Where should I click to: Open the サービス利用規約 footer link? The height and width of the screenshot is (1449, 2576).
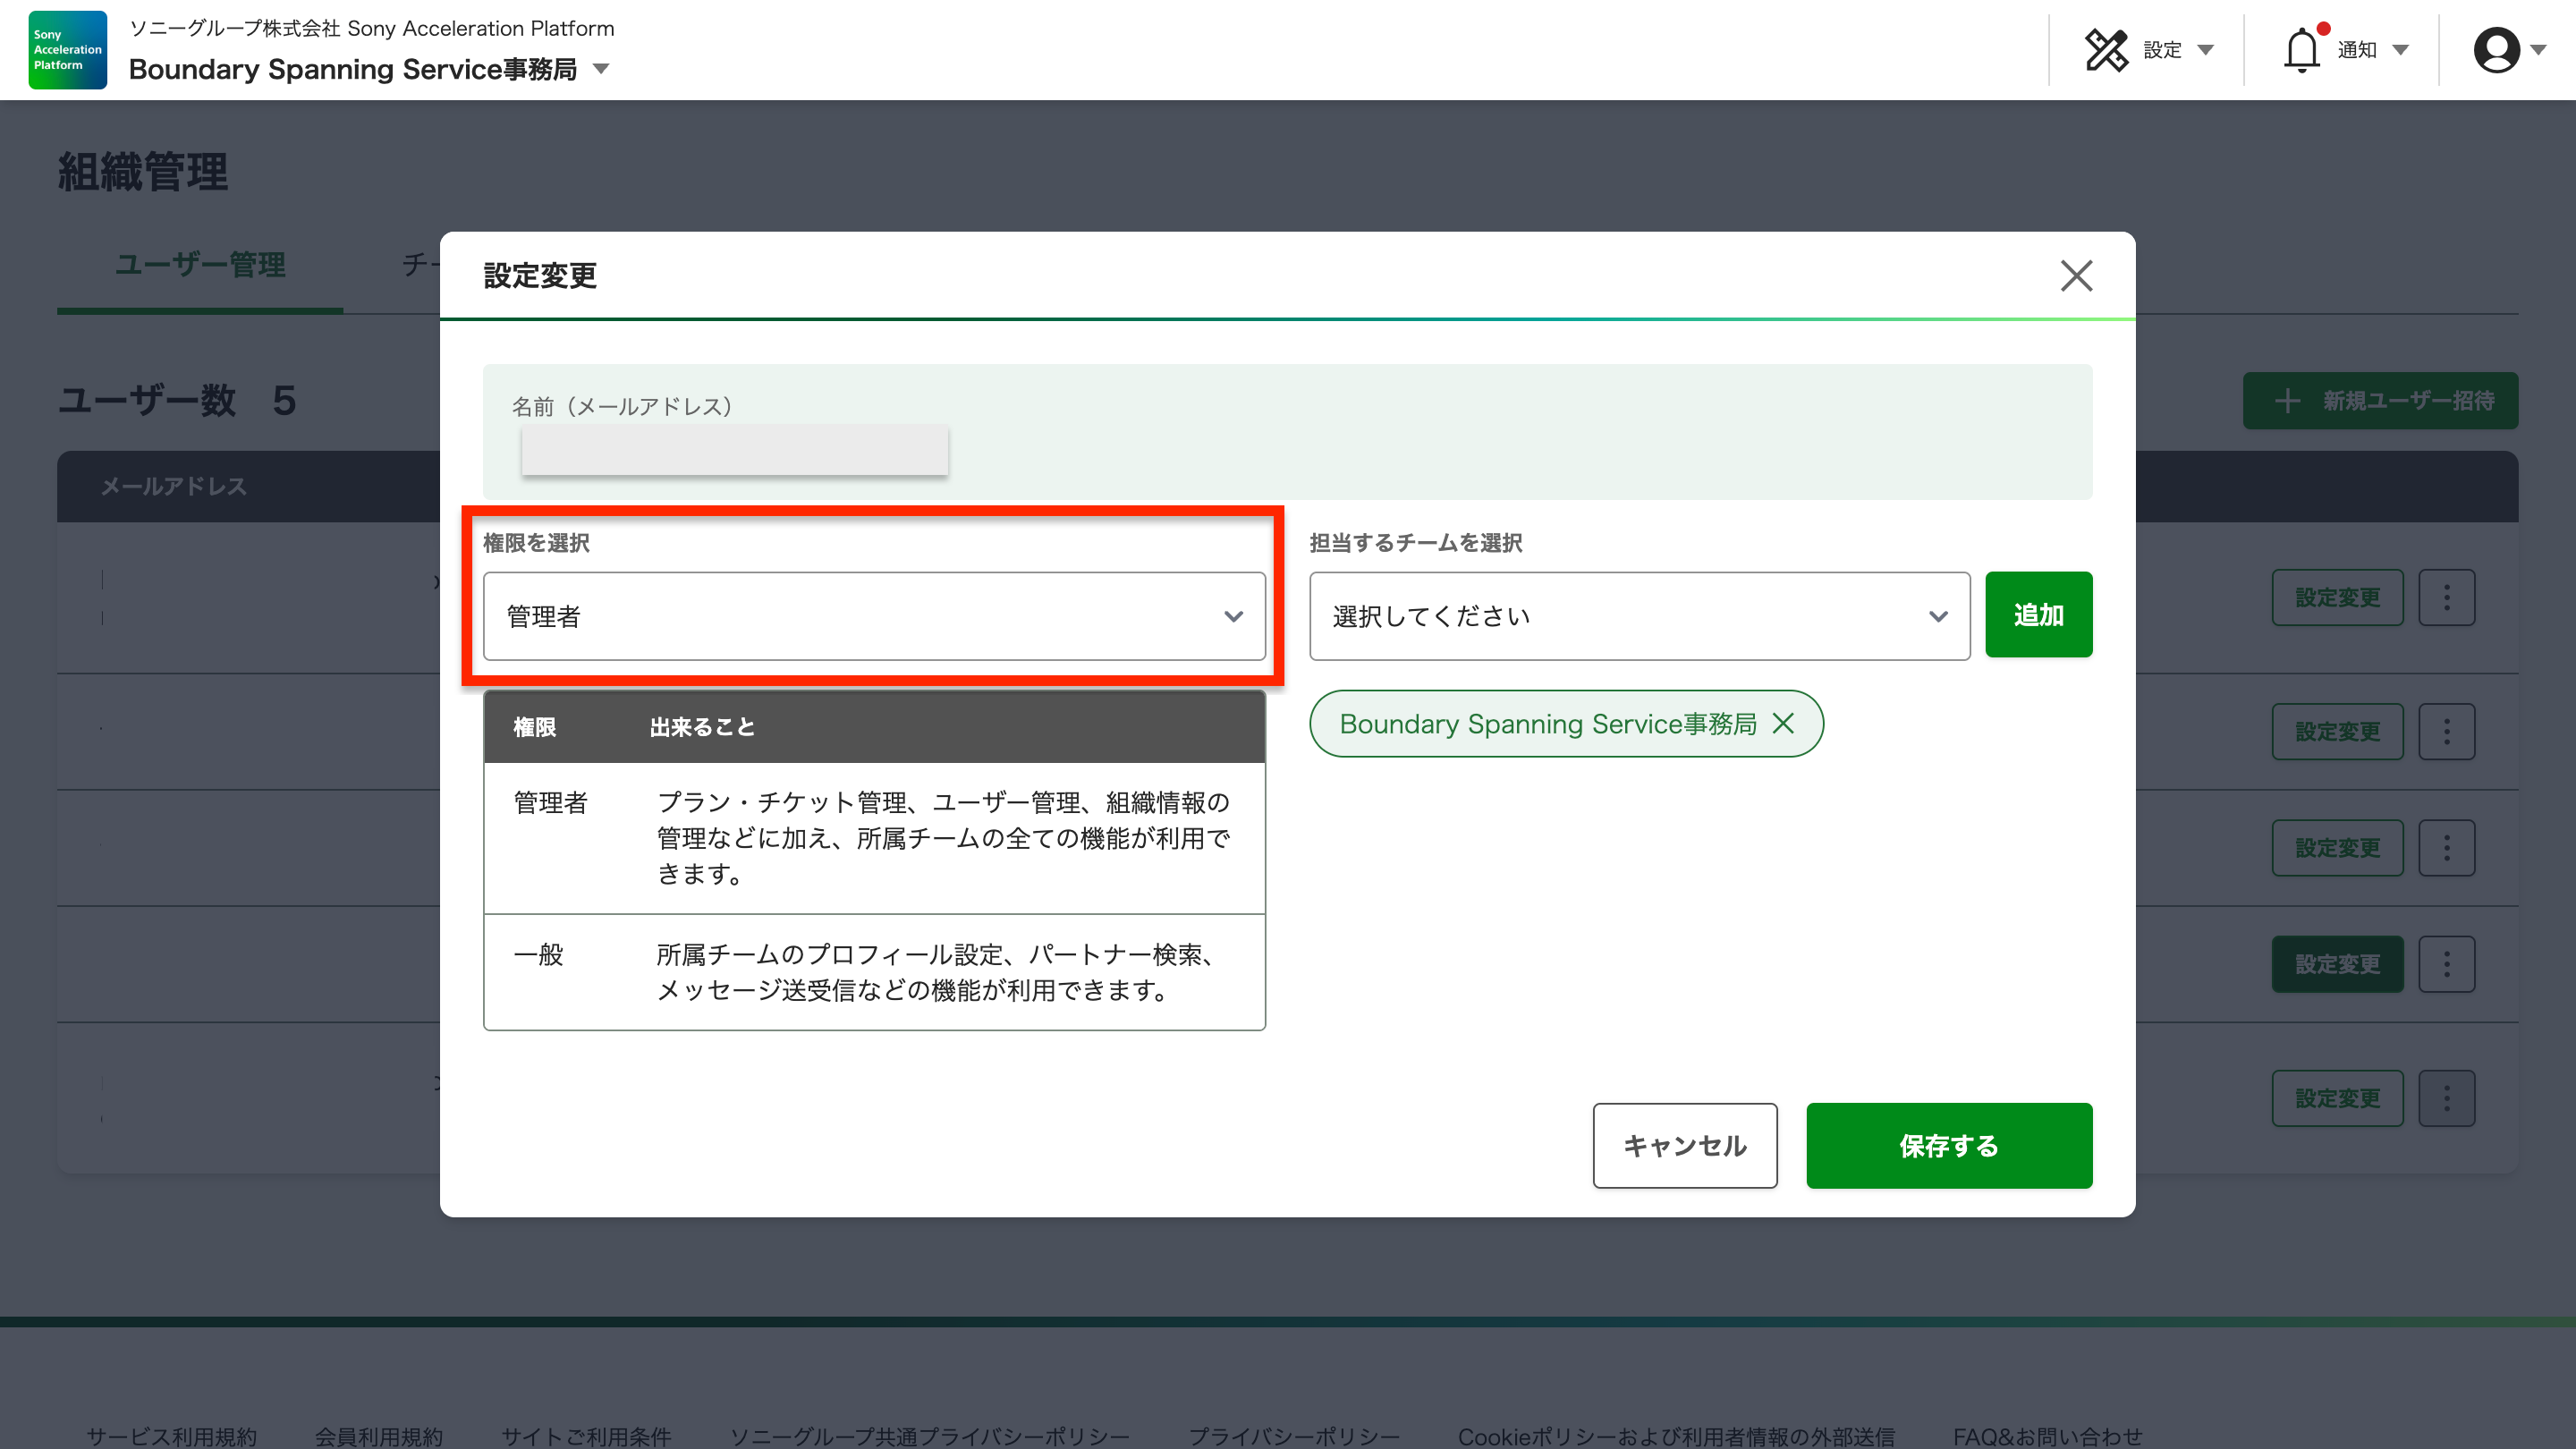(171, 1436)
